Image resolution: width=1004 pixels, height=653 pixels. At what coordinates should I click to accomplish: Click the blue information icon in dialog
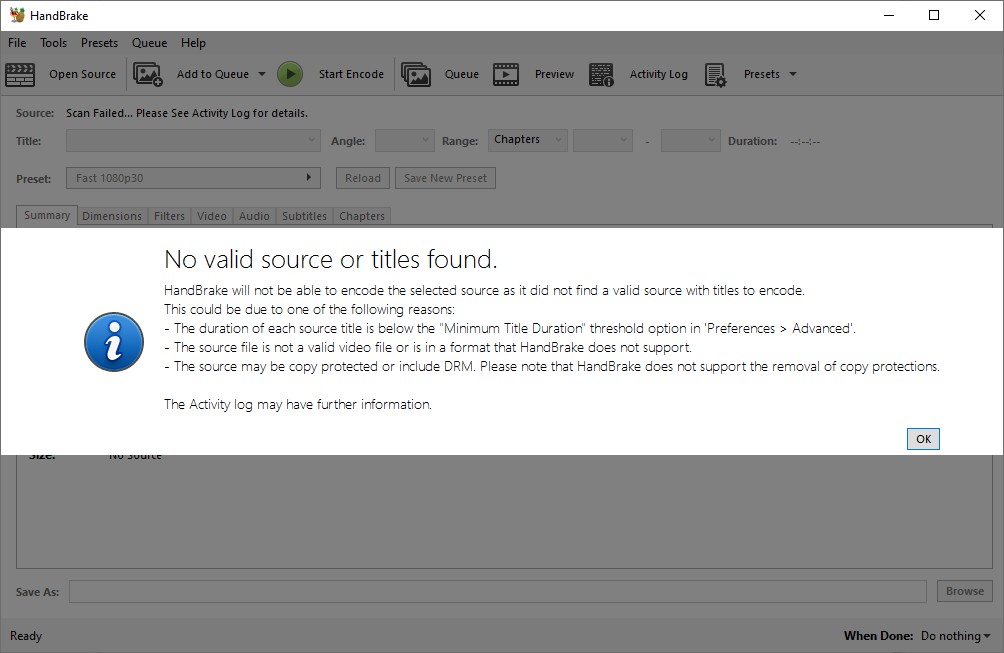114,342
